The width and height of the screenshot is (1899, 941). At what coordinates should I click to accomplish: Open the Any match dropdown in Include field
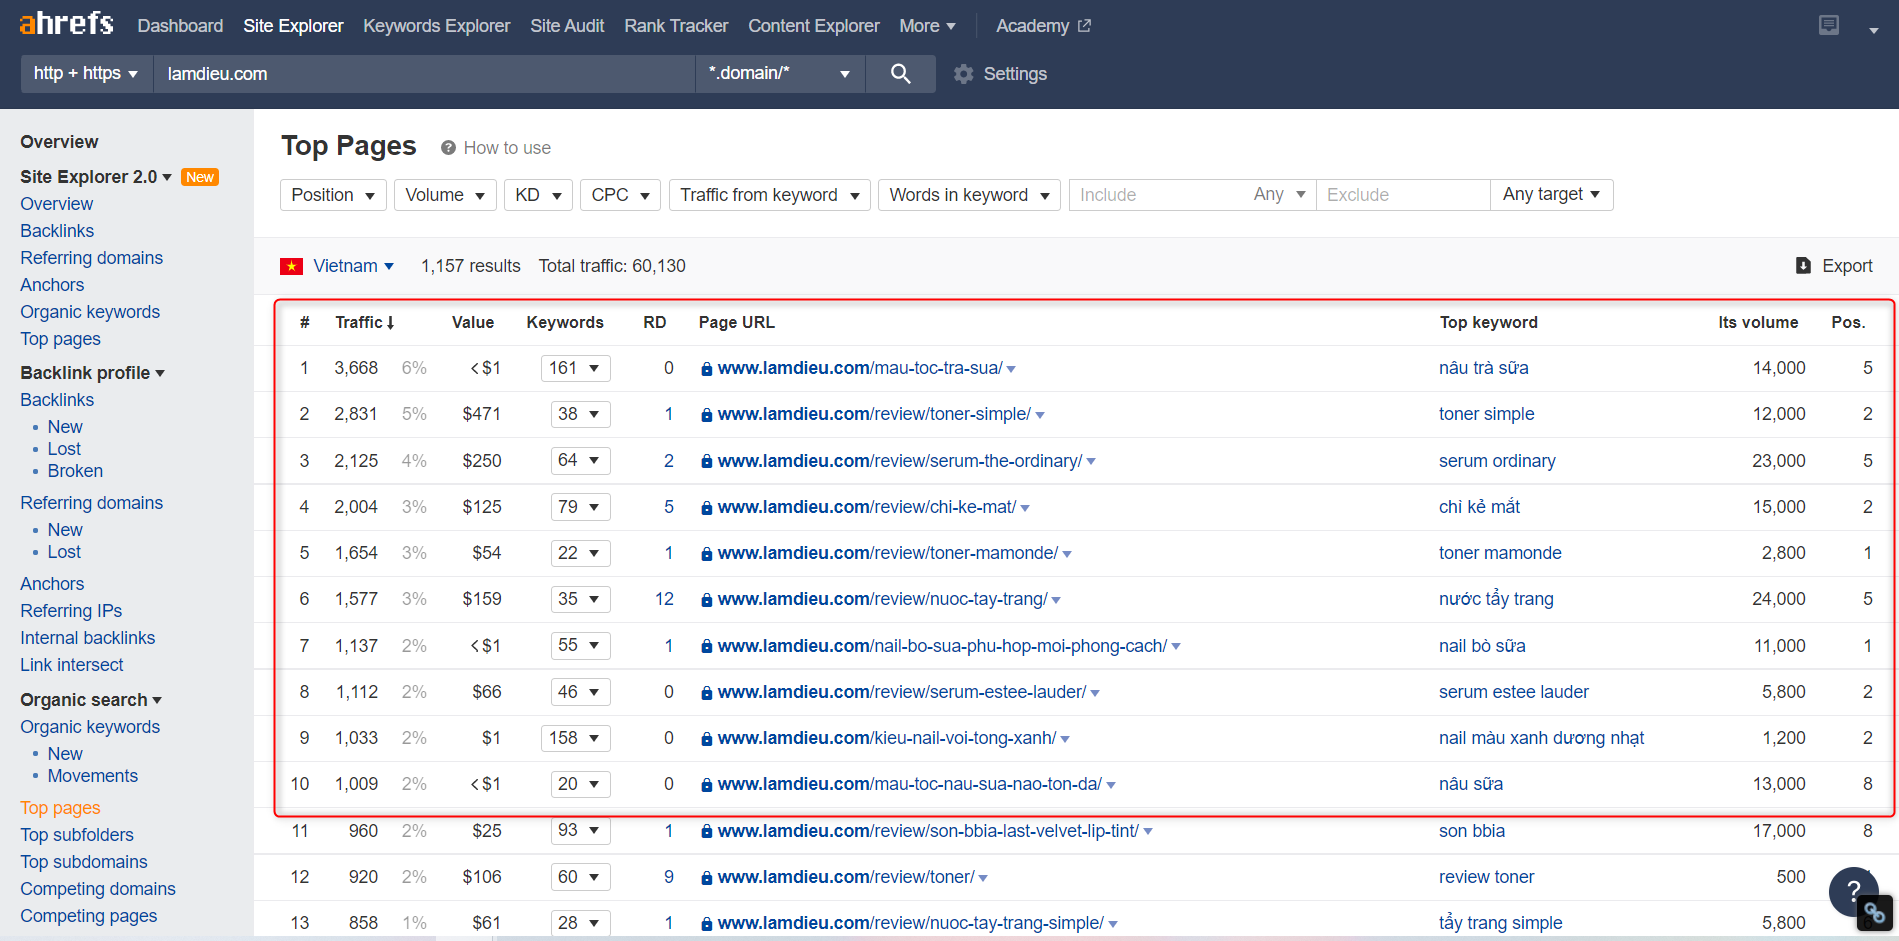coord(1279,194)
